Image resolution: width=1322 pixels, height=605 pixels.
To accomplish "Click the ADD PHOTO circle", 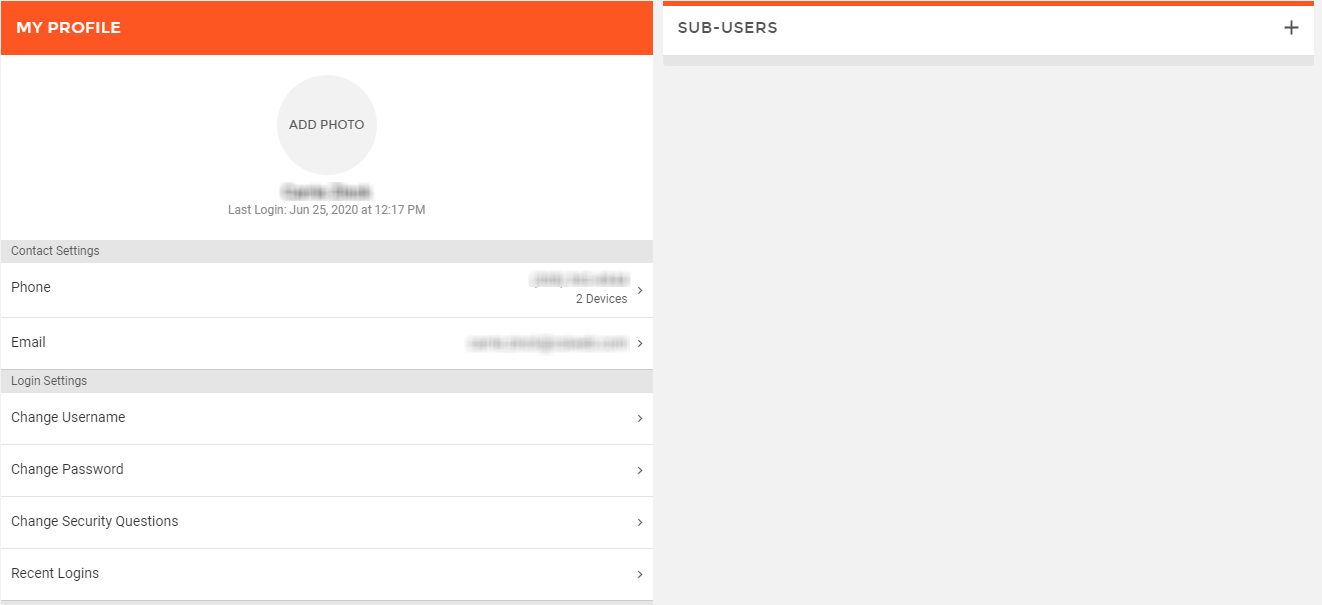I will [327, 125].
